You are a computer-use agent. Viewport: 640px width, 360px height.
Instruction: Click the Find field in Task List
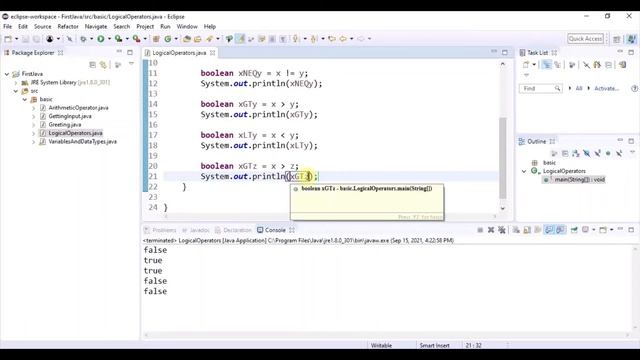click(x=541, y=89)
